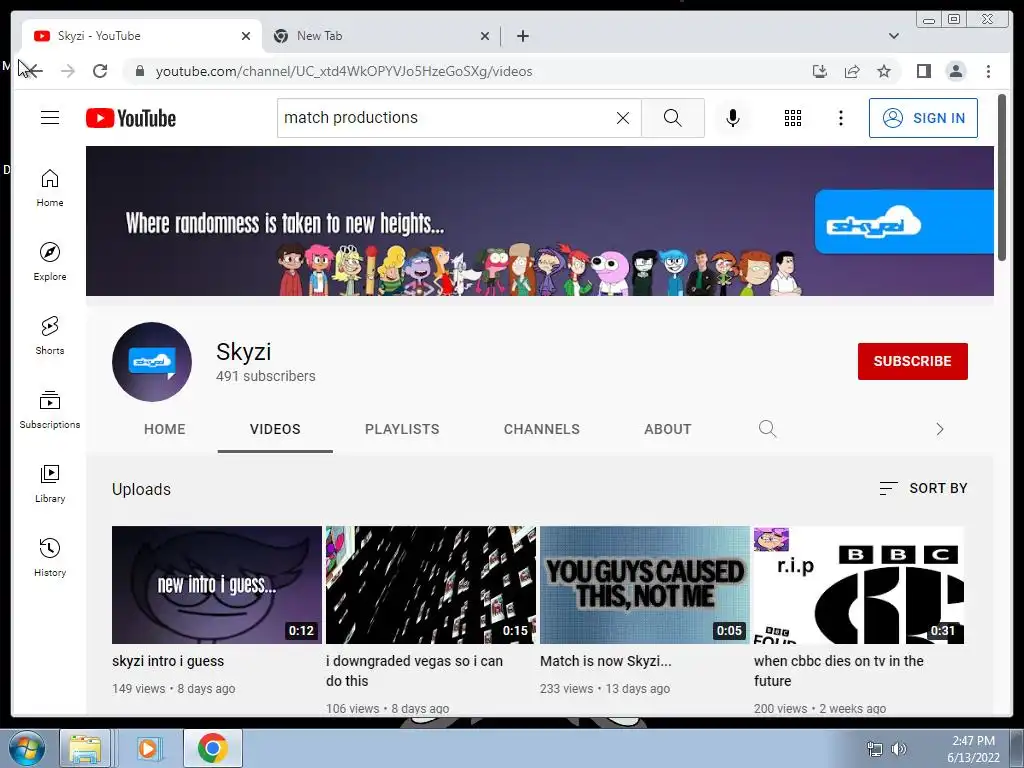Open channel HOME tab
The height and width of the screenshot is (768, 1024).
pos(165,429)
